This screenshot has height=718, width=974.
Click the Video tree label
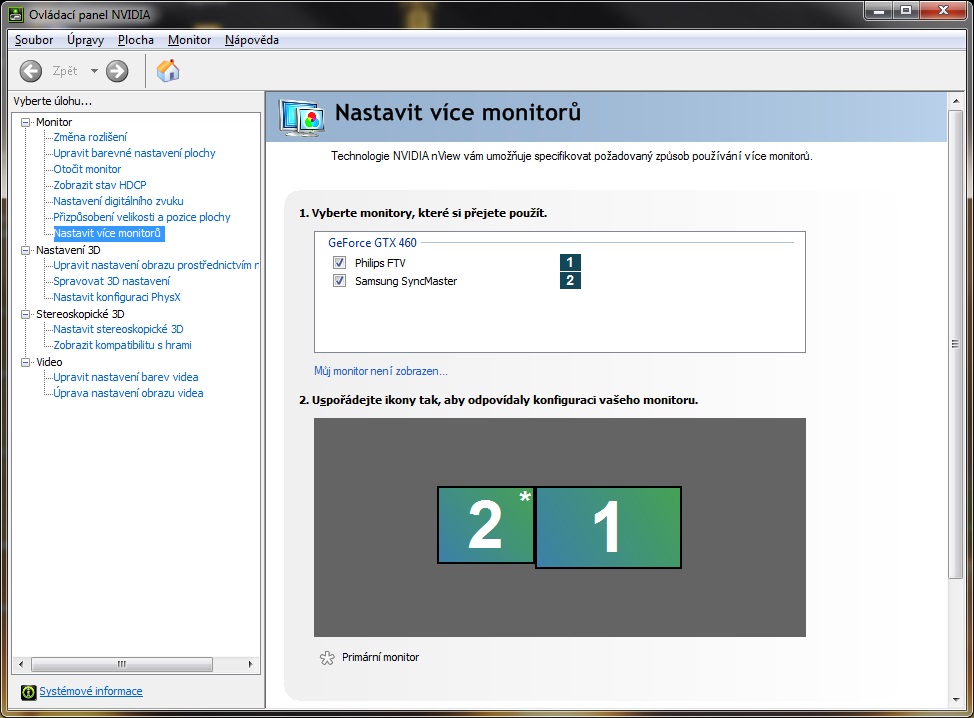click(x=49, y=362)
